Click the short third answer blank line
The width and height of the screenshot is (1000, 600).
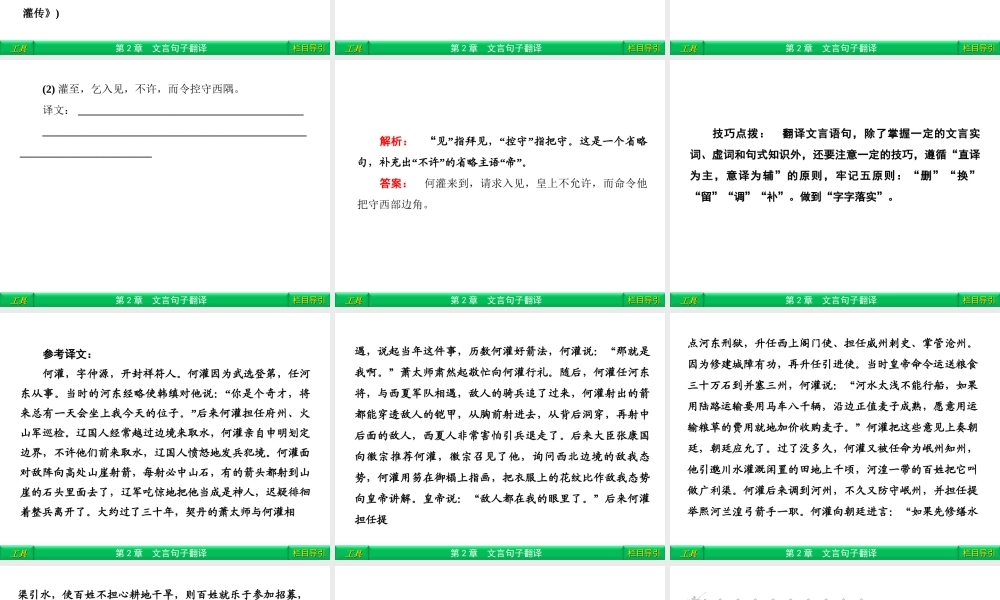pyautogui.click(x=86, y=156)
